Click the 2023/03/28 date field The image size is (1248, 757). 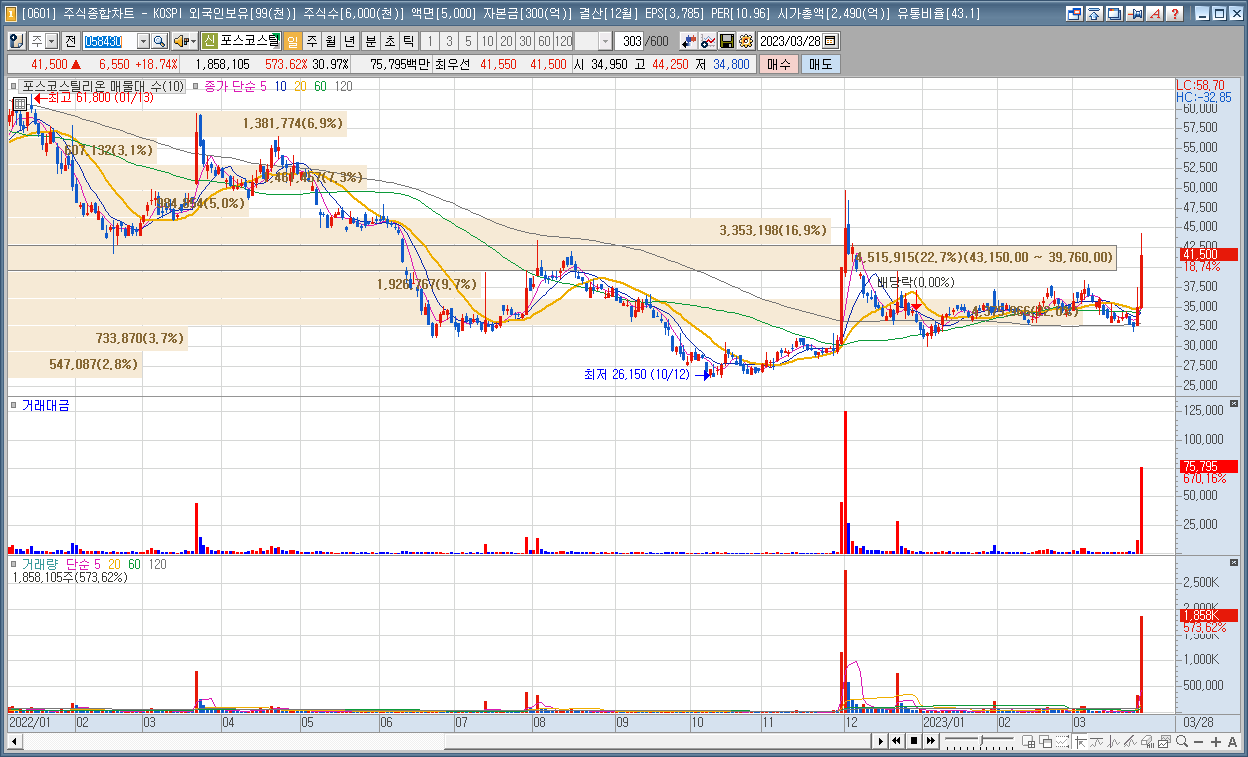[790, 41]
